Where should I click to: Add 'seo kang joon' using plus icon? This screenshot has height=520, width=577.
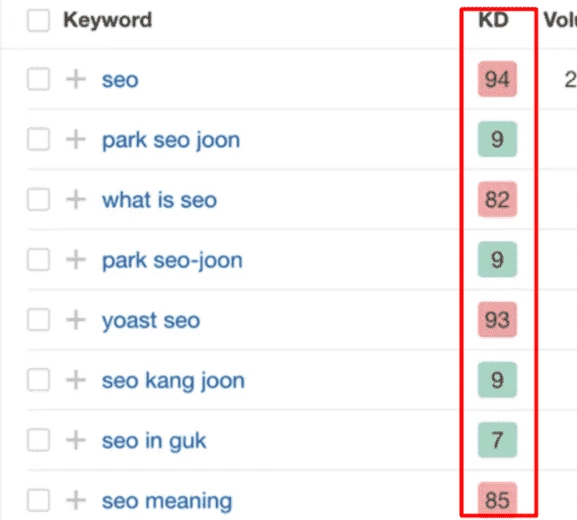(76, 380)
